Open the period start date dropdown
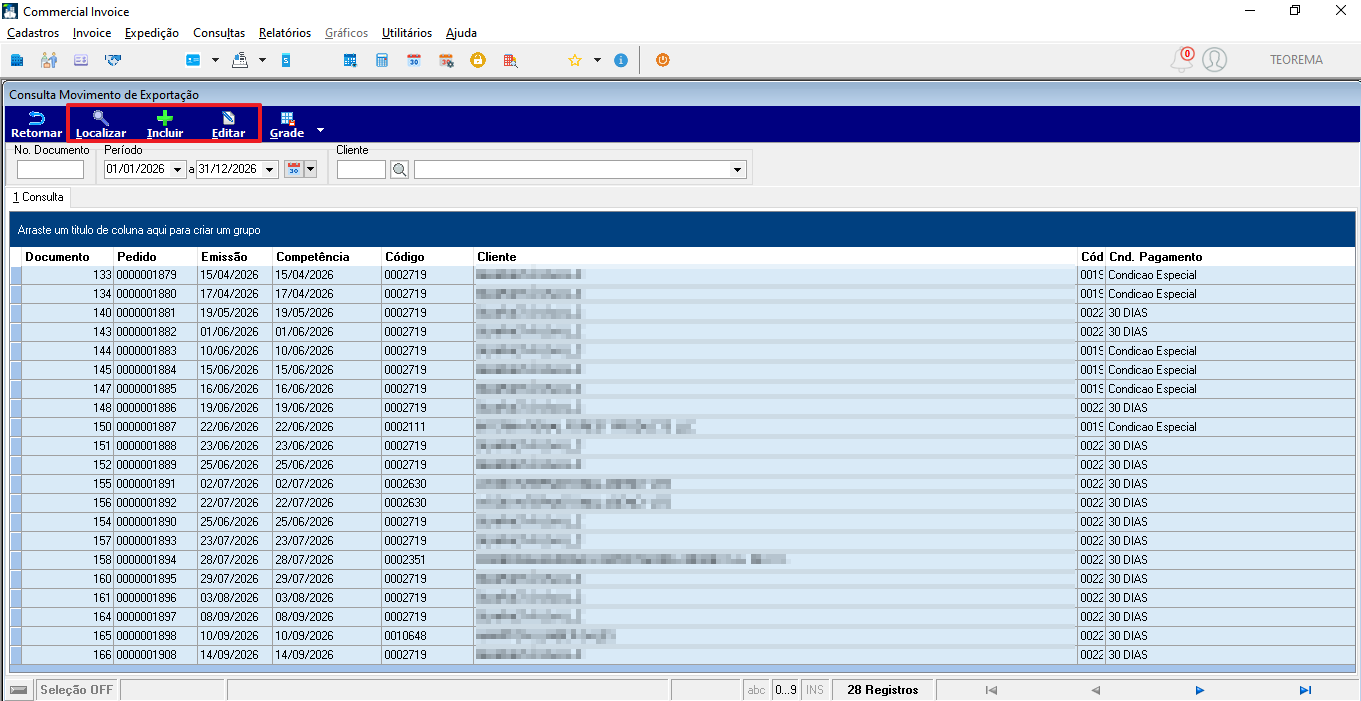The image size is (1361, 701). tap(179, 170)
